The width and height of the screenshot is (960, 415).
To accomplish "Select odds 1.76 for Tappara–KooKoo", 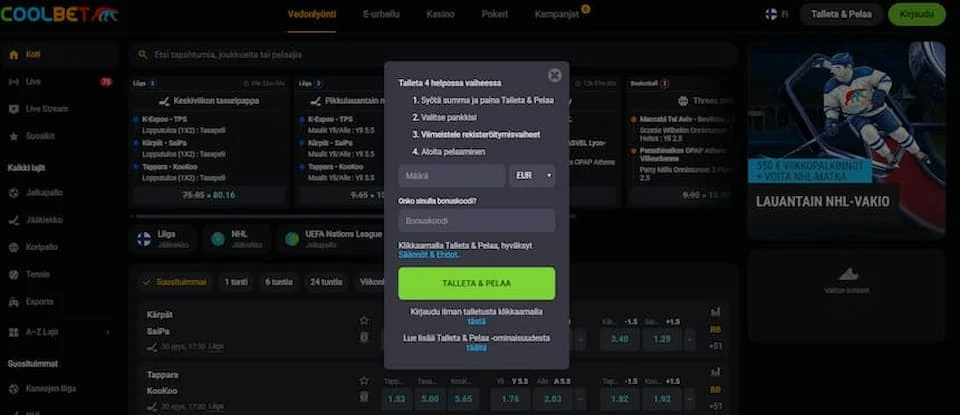I will tap(511, 399).
